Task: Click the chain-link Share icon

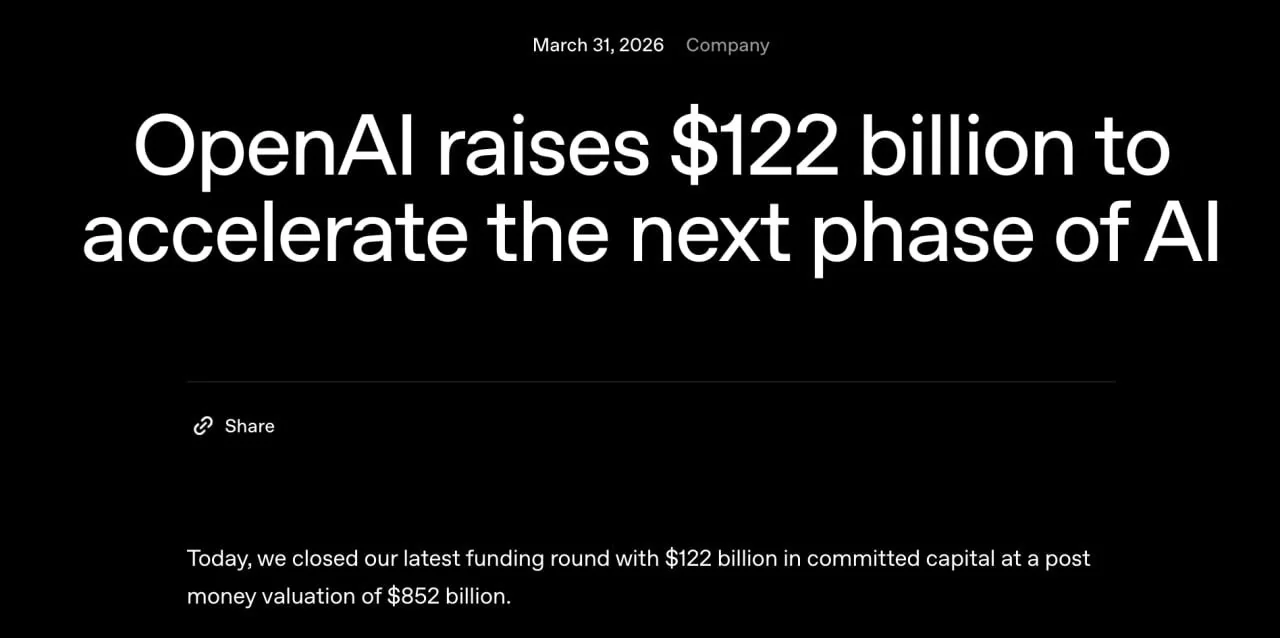Action: (203, 426)
